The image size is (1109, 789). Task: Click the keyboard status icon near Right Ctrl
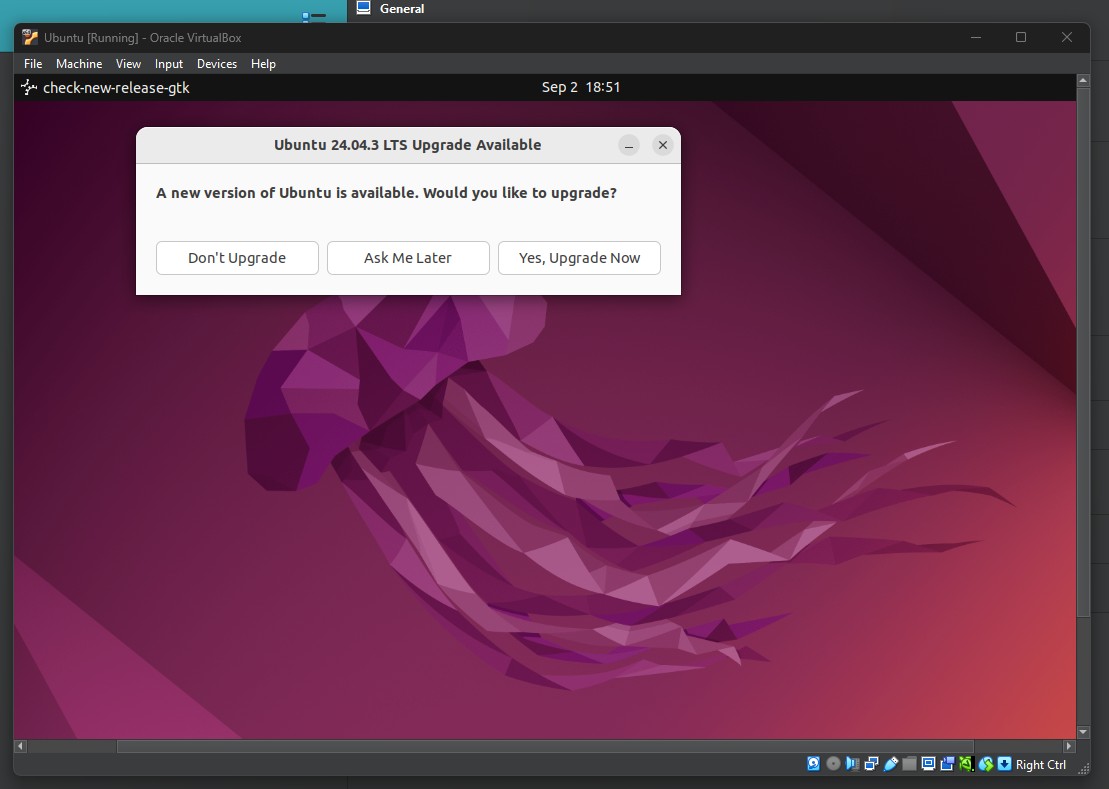(1004, 763)
